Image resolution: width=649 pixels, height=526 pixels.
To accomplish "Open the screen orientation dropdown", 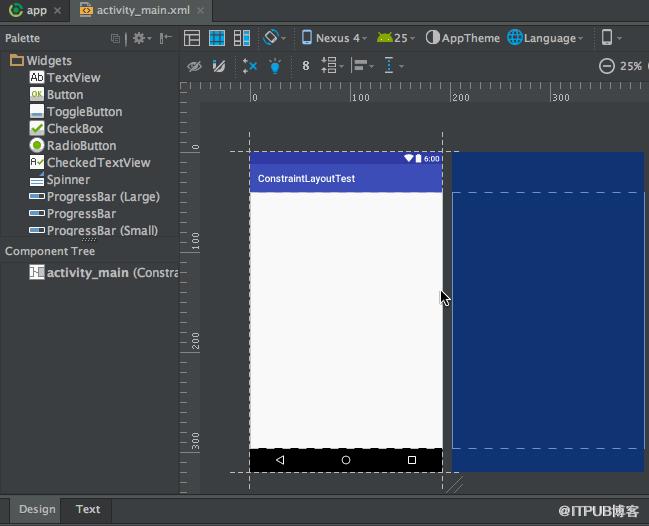I will pos(275,38).
